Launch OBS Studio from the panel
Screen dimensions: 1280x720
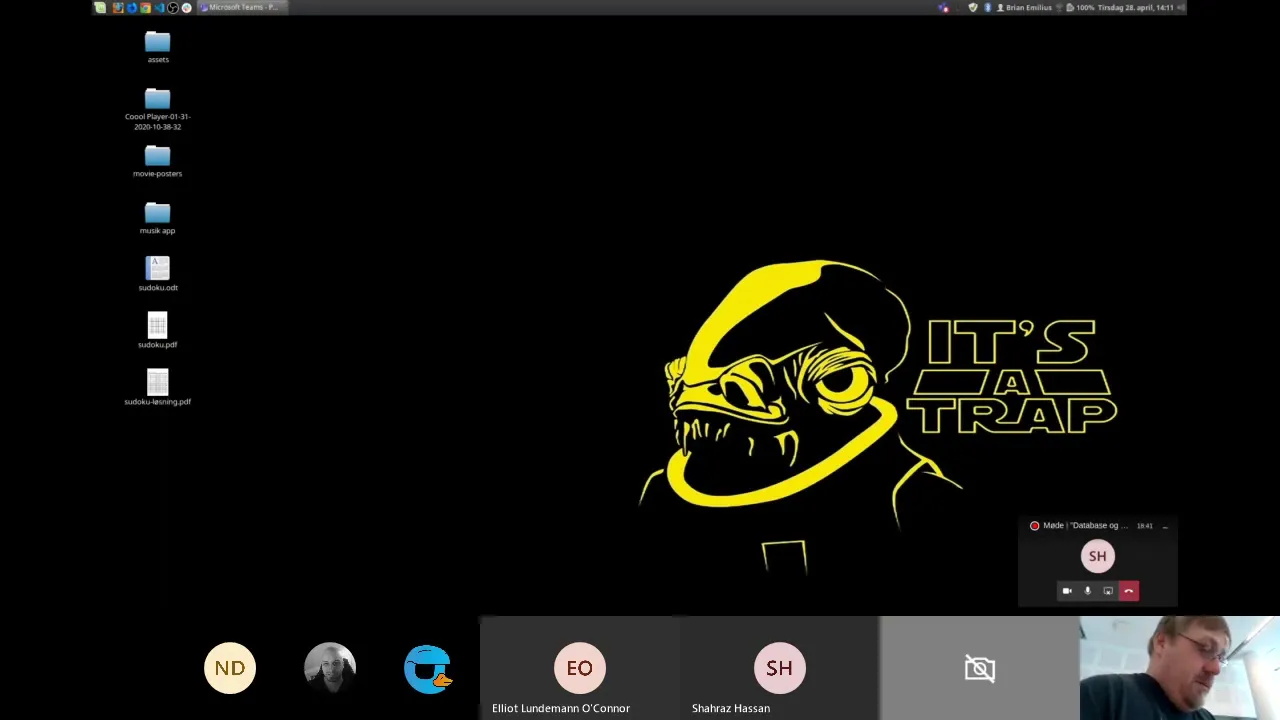[173, 7]
